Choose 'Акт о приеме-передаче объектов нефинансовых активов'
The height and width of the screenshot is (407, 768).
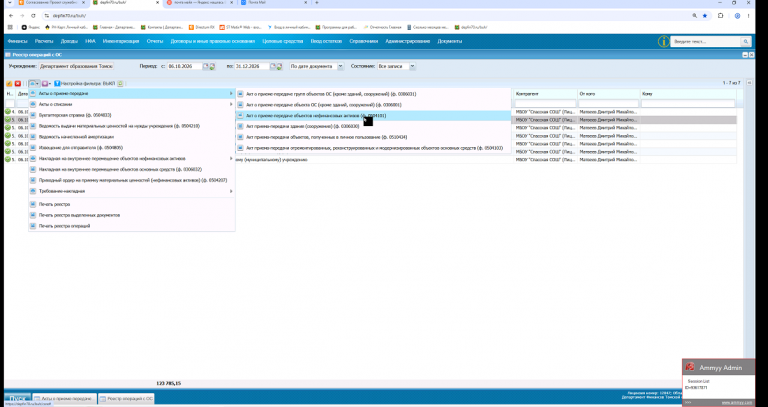click(x=374, y=116)
